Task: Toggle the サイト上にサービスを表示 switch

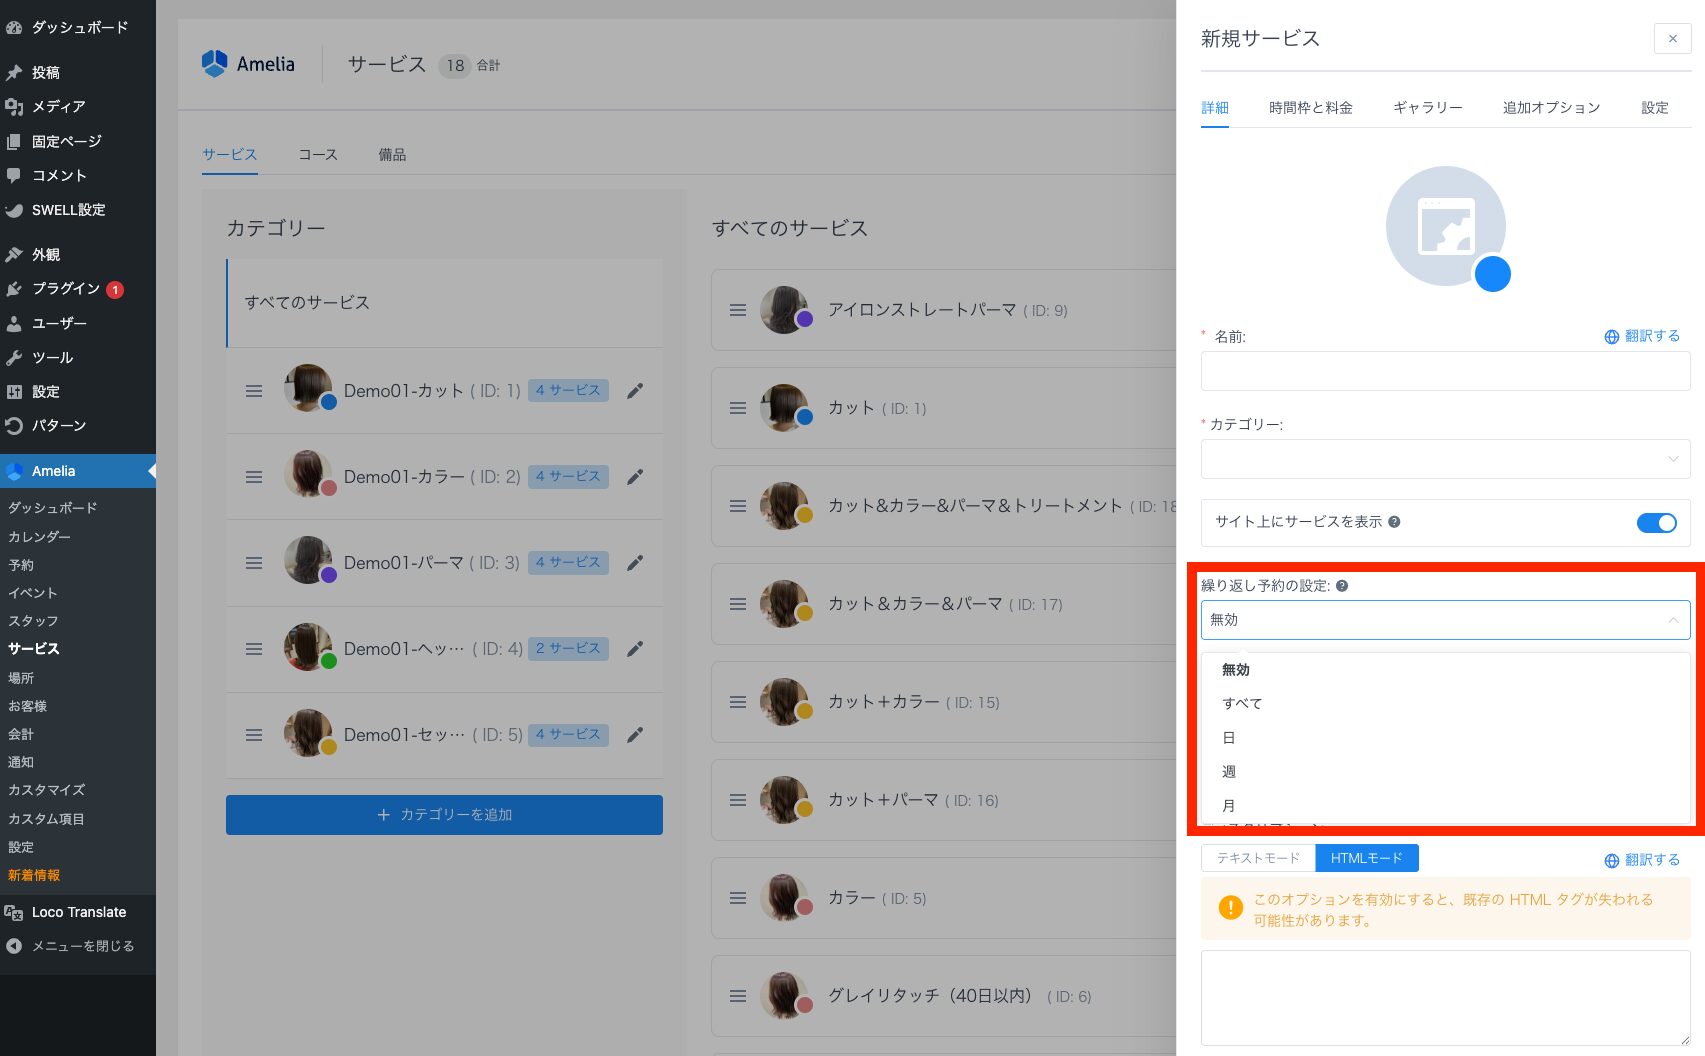Action: [1656, 523]
